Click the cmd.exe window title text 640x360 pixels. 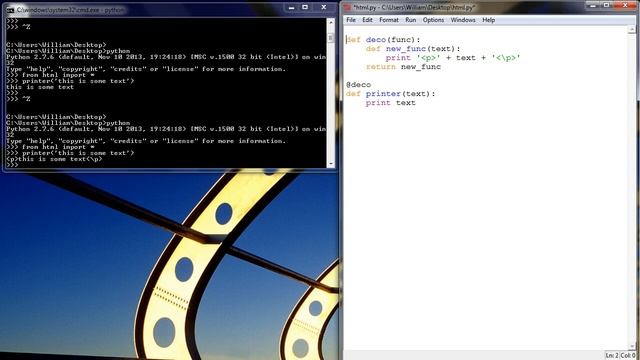click(70, 9)
